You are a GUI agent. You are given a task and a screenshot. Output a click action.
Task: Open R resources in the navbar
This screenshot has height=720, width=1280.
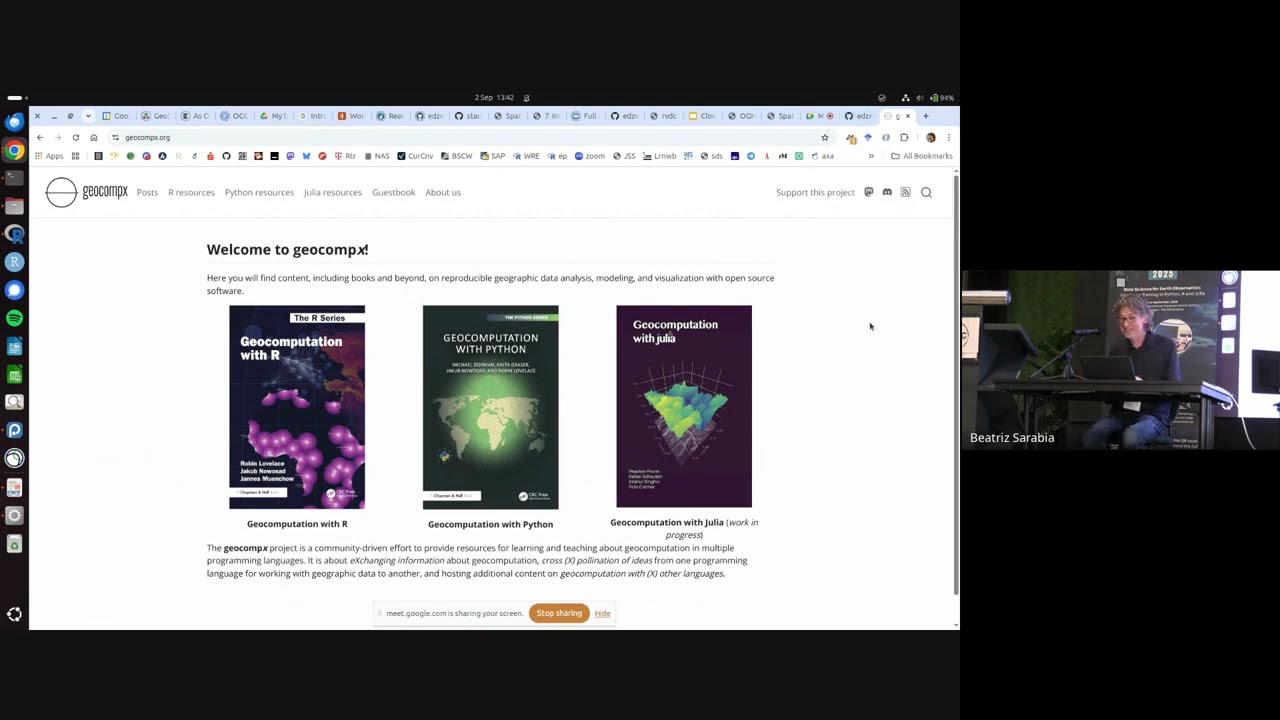191,192
